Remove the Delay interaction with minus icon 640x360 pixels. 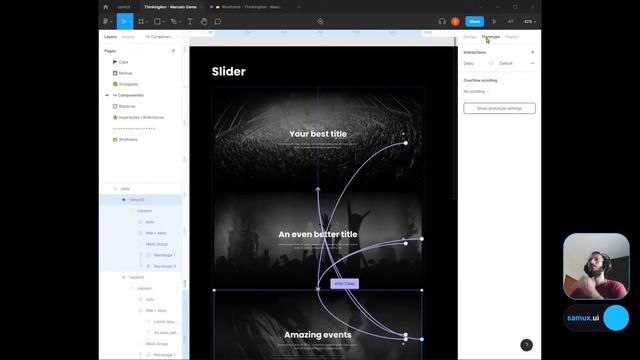(x=532, y=63)
